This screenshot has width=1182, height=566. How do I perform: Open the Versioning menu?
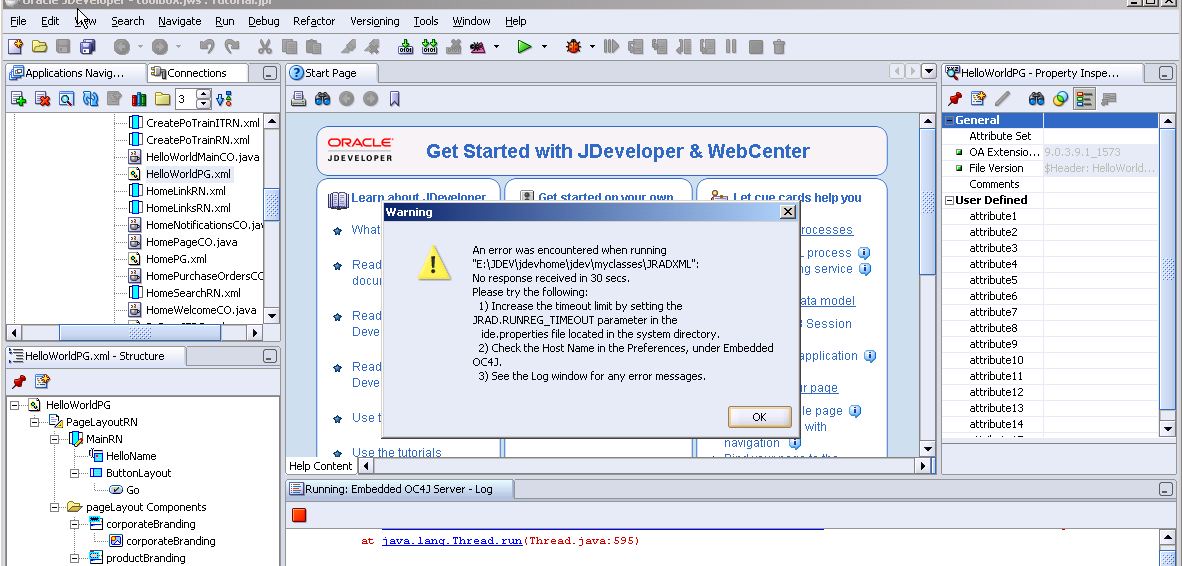coord(373,21)
